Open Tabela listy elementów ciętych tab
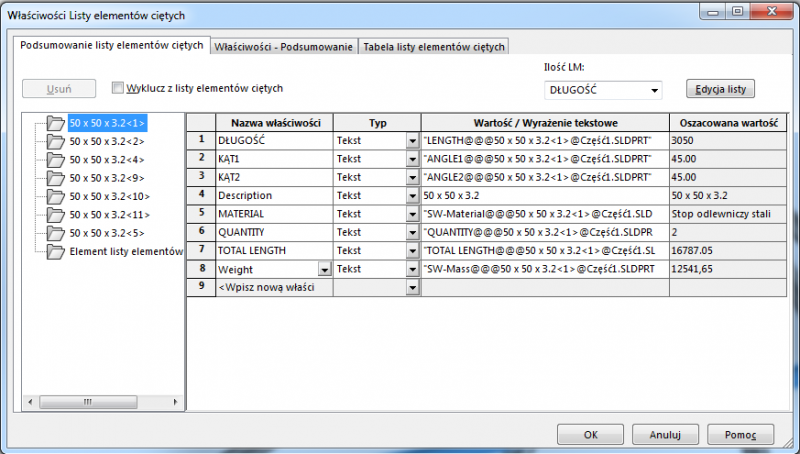The width and height of the screenshot is (800, 454). click(x=434, y=46)
